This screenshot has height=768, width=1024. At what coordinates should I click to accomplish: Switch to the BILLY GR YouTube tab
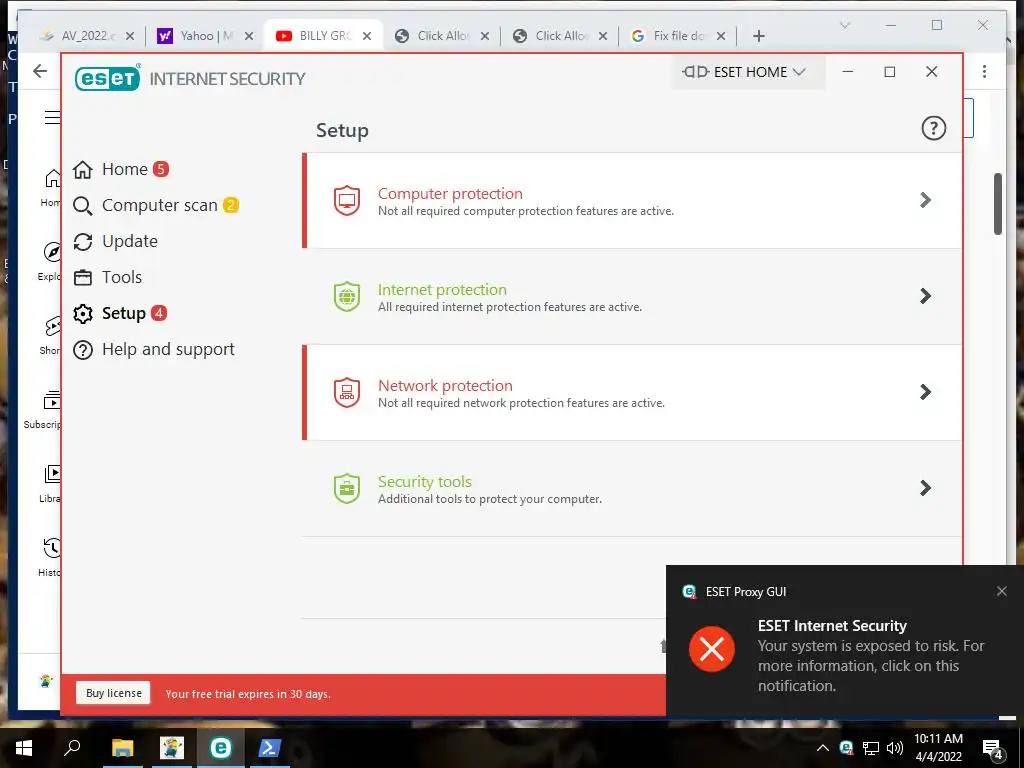pos(325,36)
